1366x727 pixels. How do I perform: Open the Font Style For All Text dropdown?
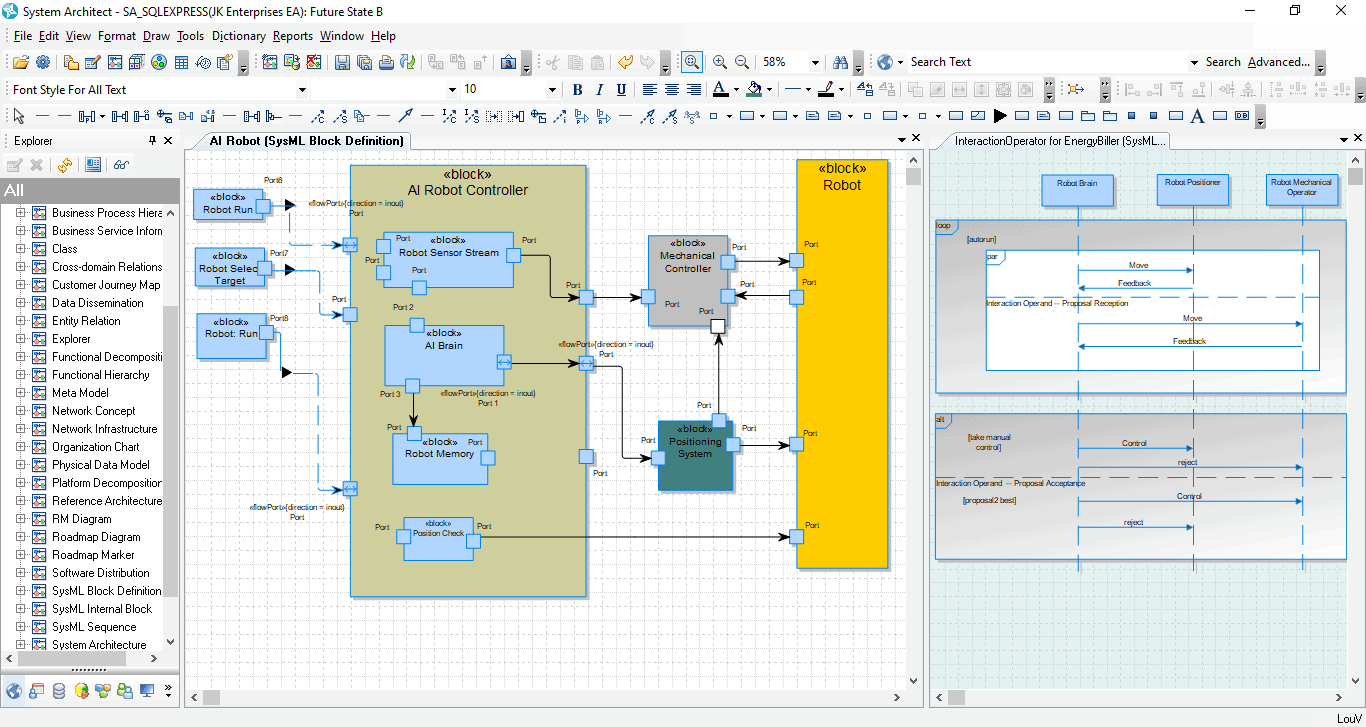303,89
